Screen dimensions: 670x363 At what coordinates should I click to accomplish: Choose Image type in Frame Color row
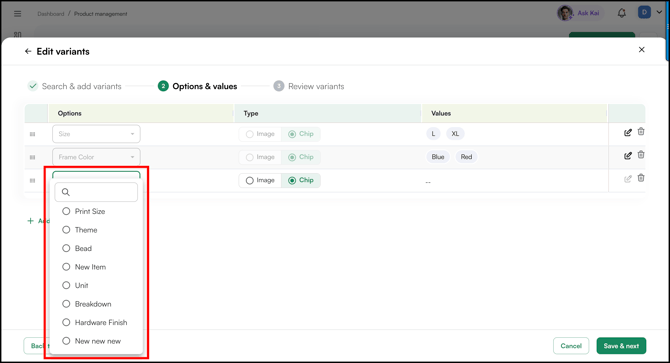point(260,157)
